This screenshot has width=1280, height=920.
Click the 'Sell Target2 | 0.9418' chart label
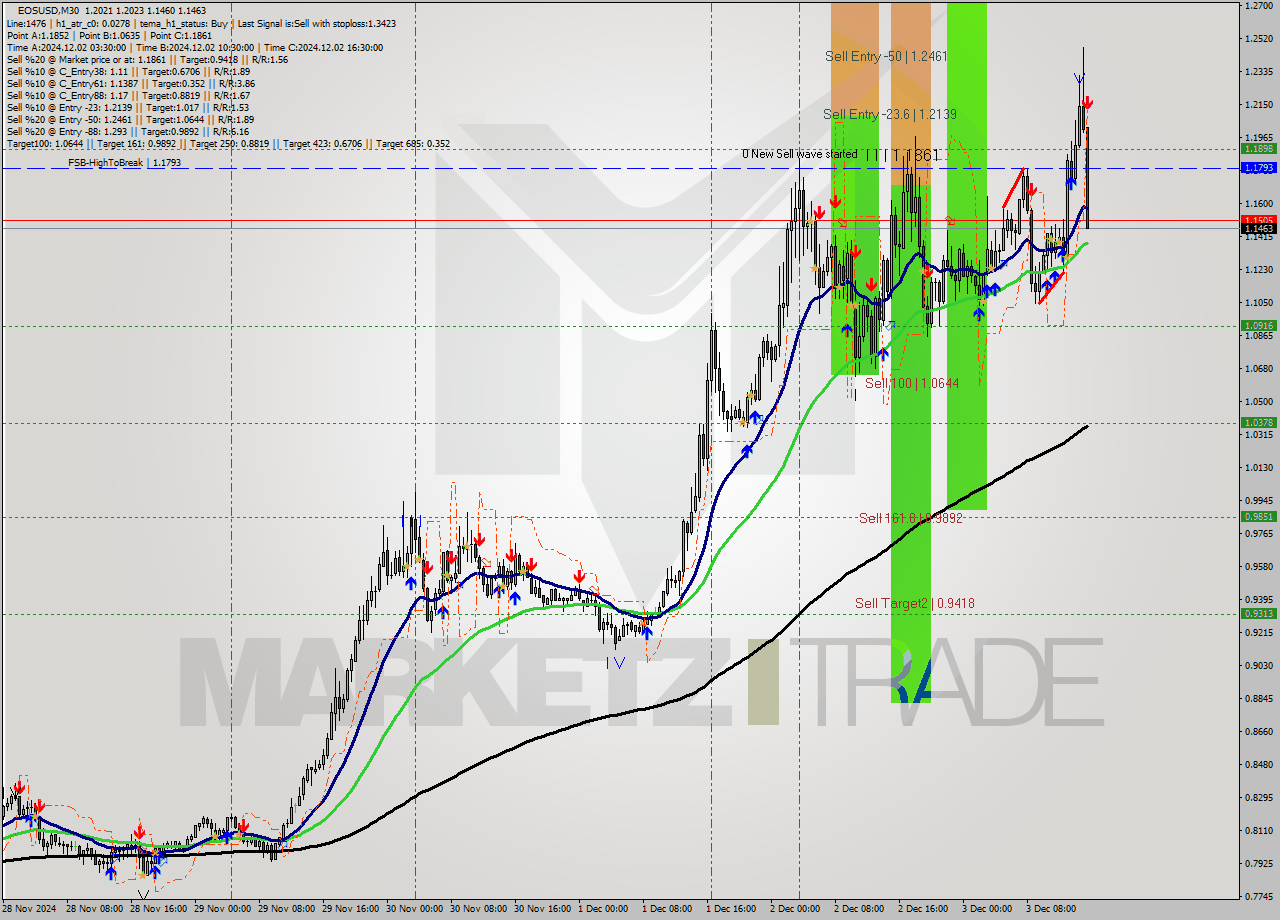tap(915, 603)
